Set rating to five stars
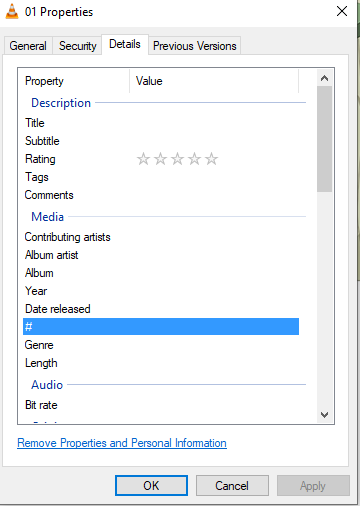This screenshot has width=360, height=506. 211,159
